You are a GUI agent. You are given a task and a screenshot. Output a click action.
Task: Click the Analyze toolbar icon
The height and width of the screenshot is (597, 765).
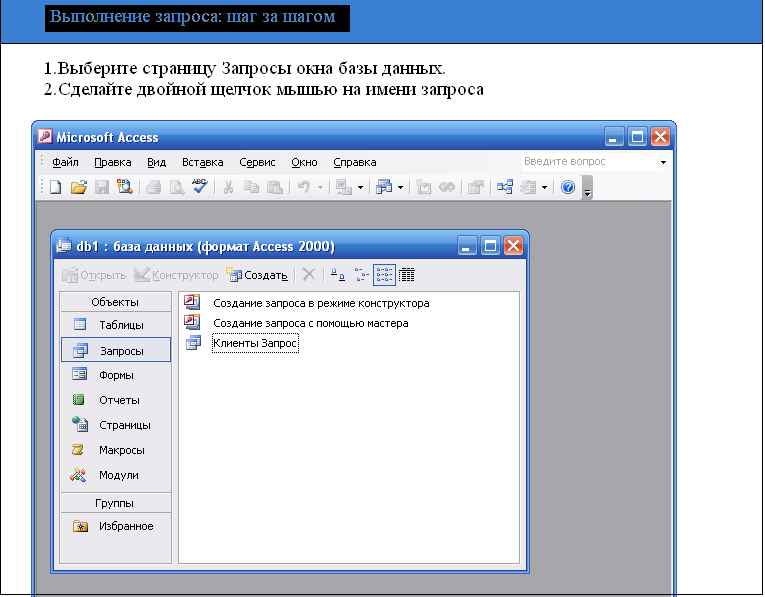(384, 187)
